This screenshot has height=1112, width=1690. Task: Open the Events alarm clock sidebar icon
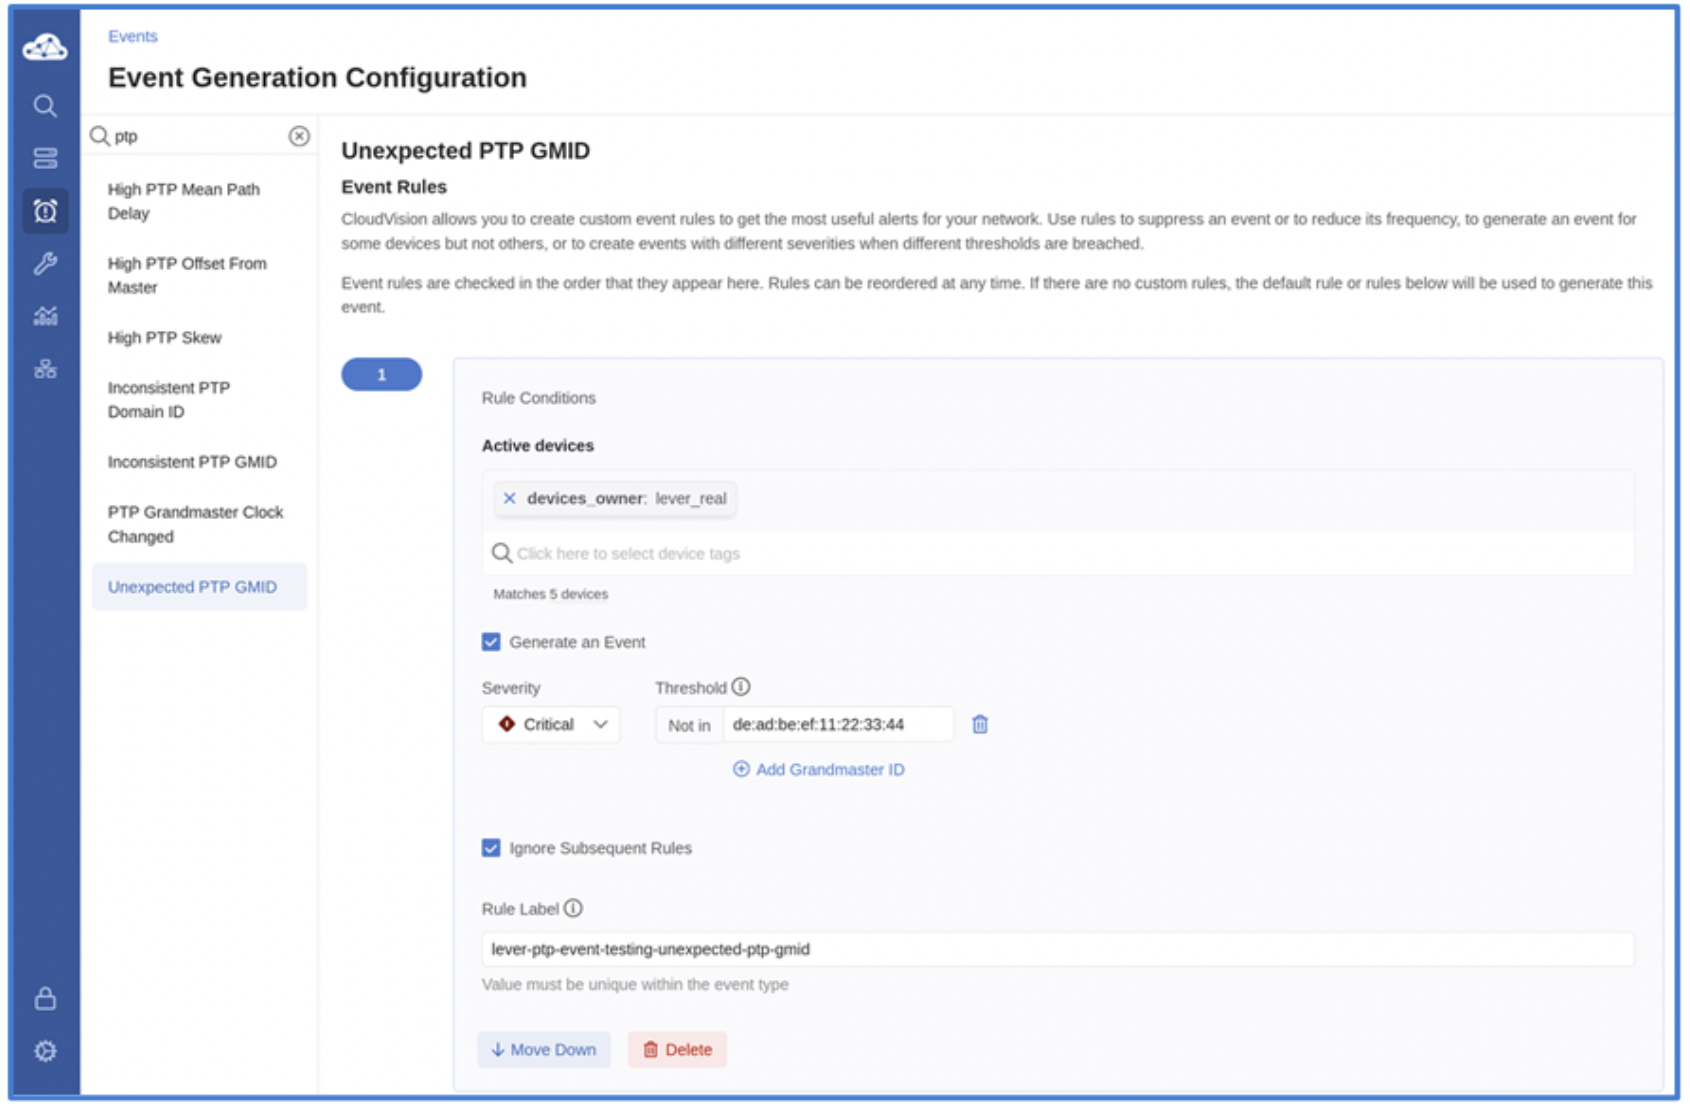tap(45, 211)
